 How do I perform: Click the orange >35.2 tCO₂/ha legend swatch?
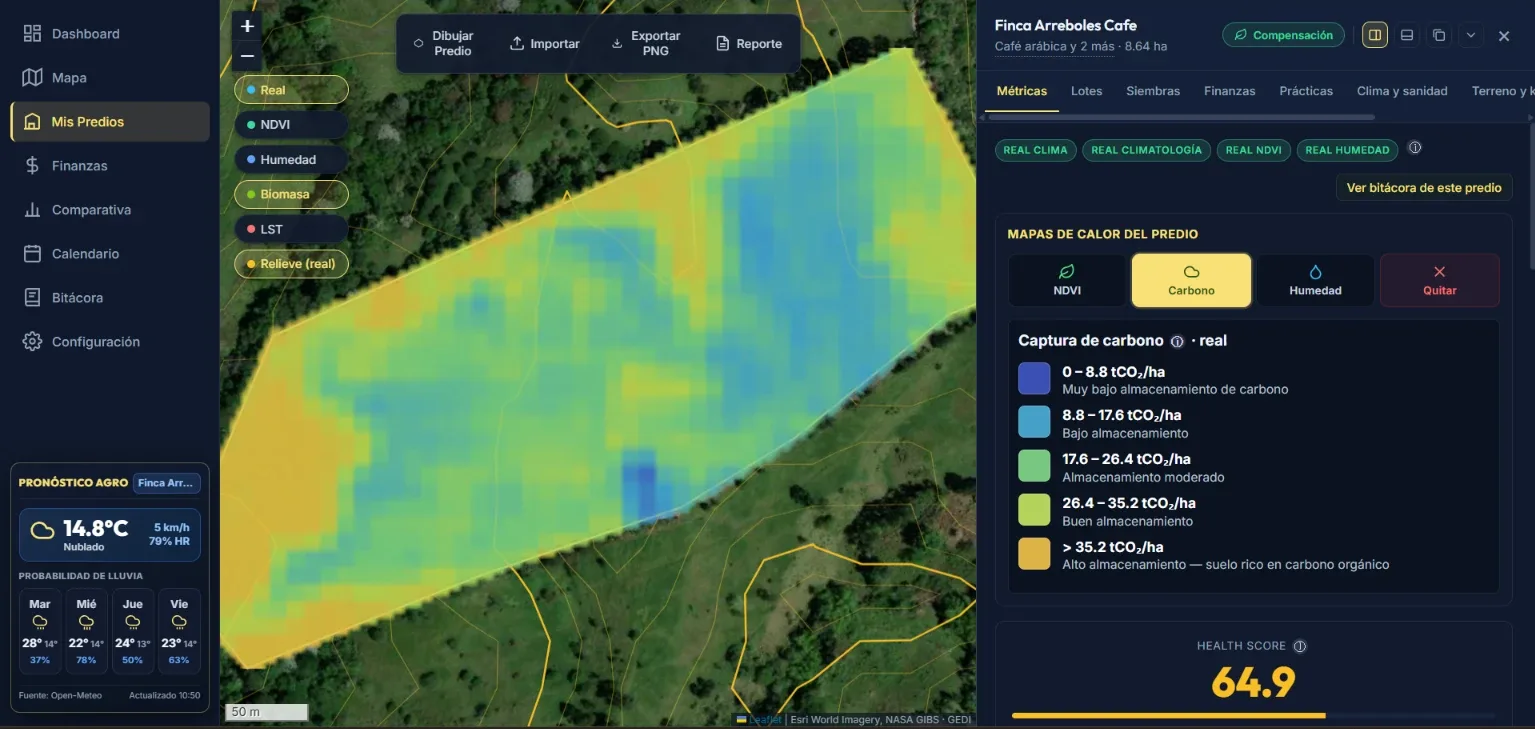[1034, 554]
